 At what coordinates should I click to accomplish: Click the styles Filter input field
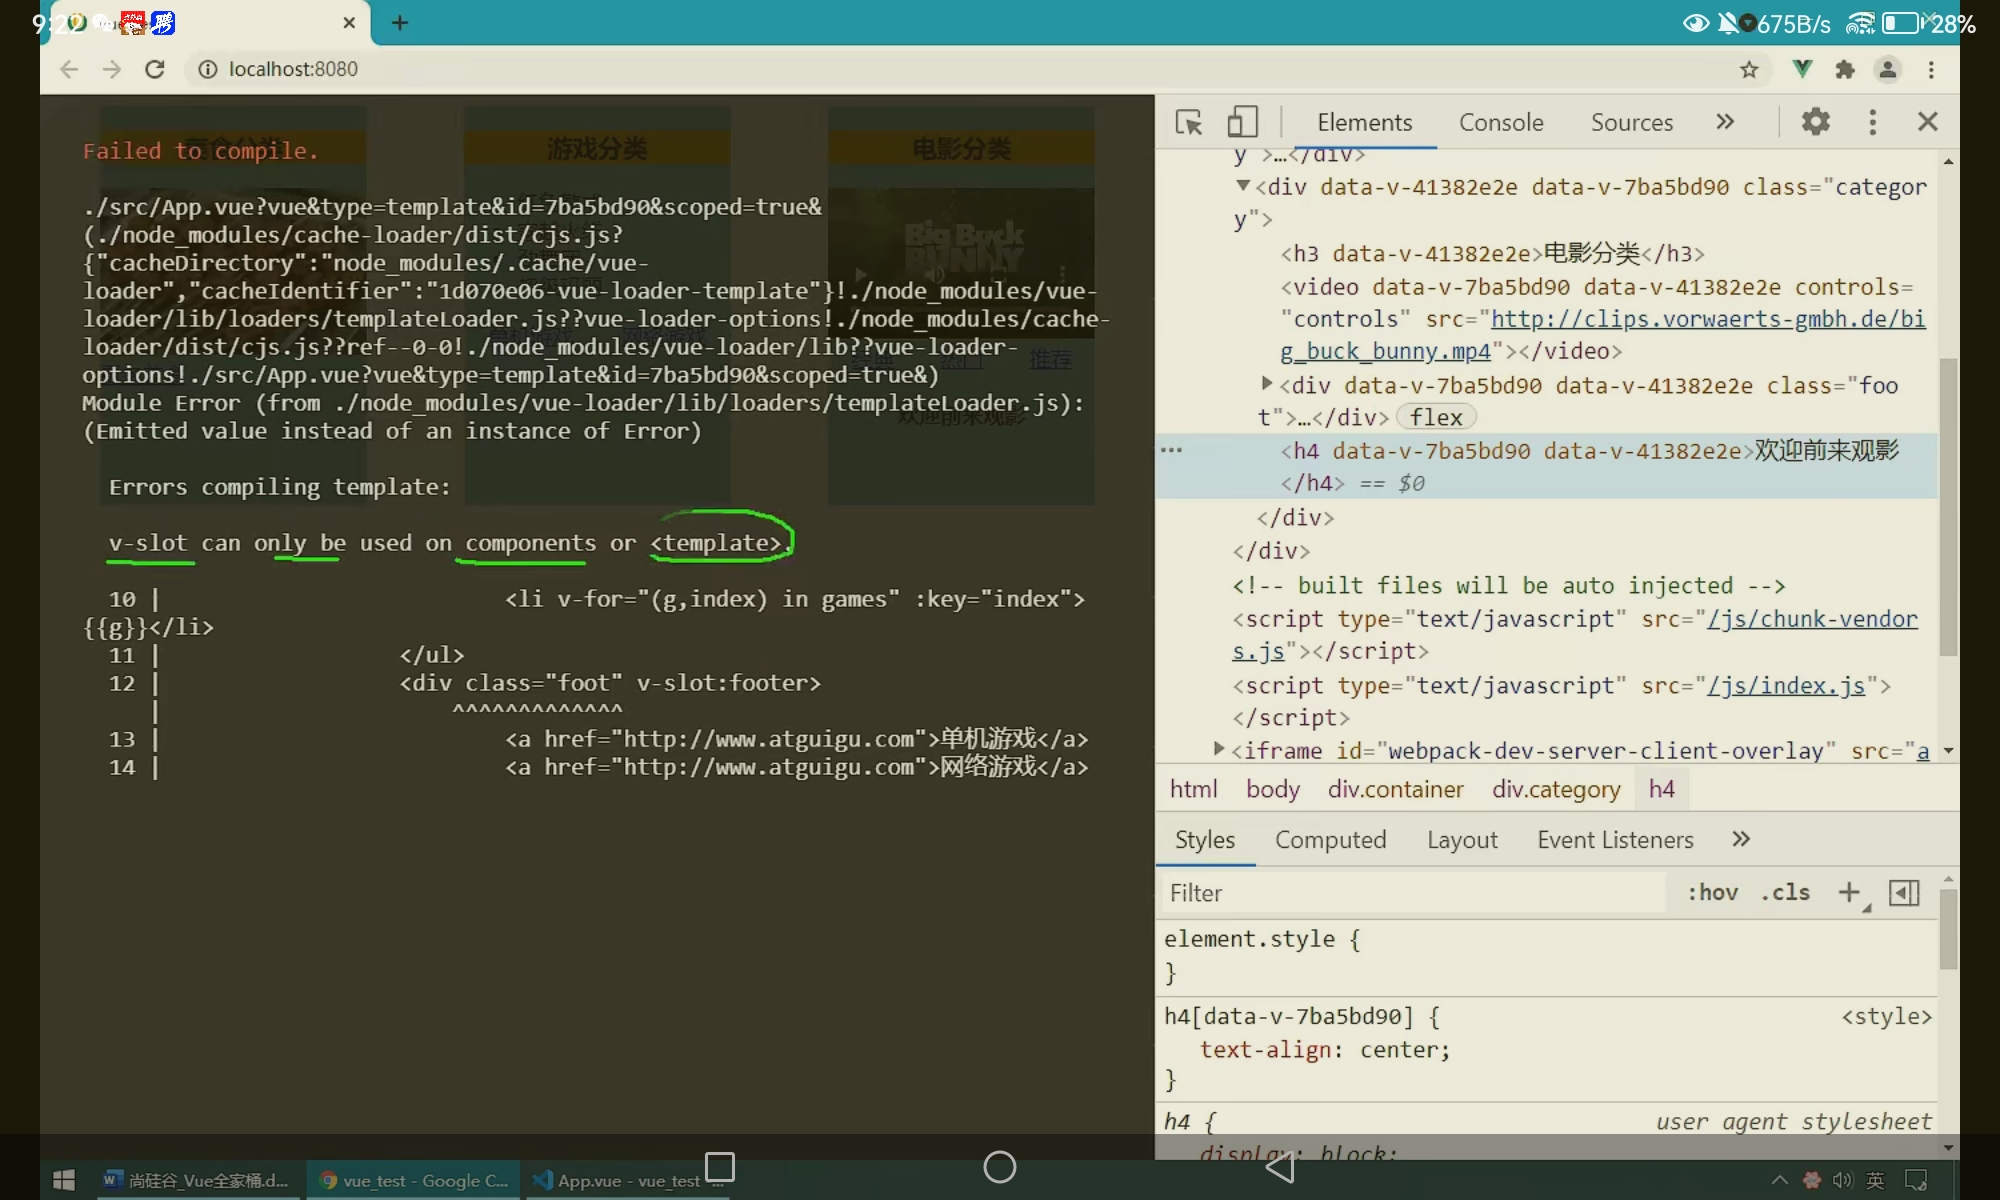1410,892
